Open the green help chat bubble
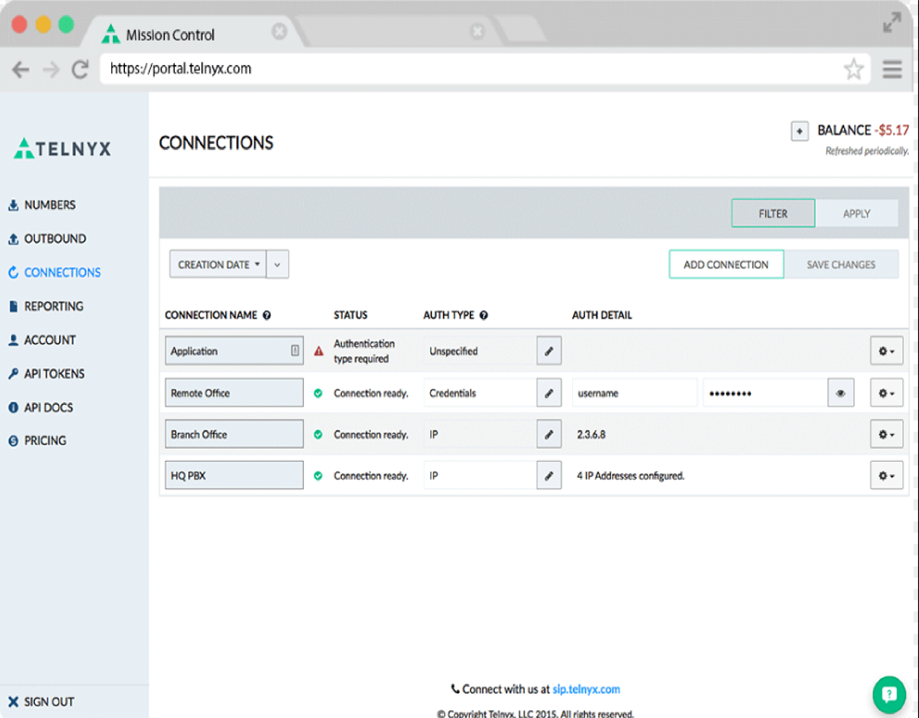Screen dimensions: 919x718 888,693
